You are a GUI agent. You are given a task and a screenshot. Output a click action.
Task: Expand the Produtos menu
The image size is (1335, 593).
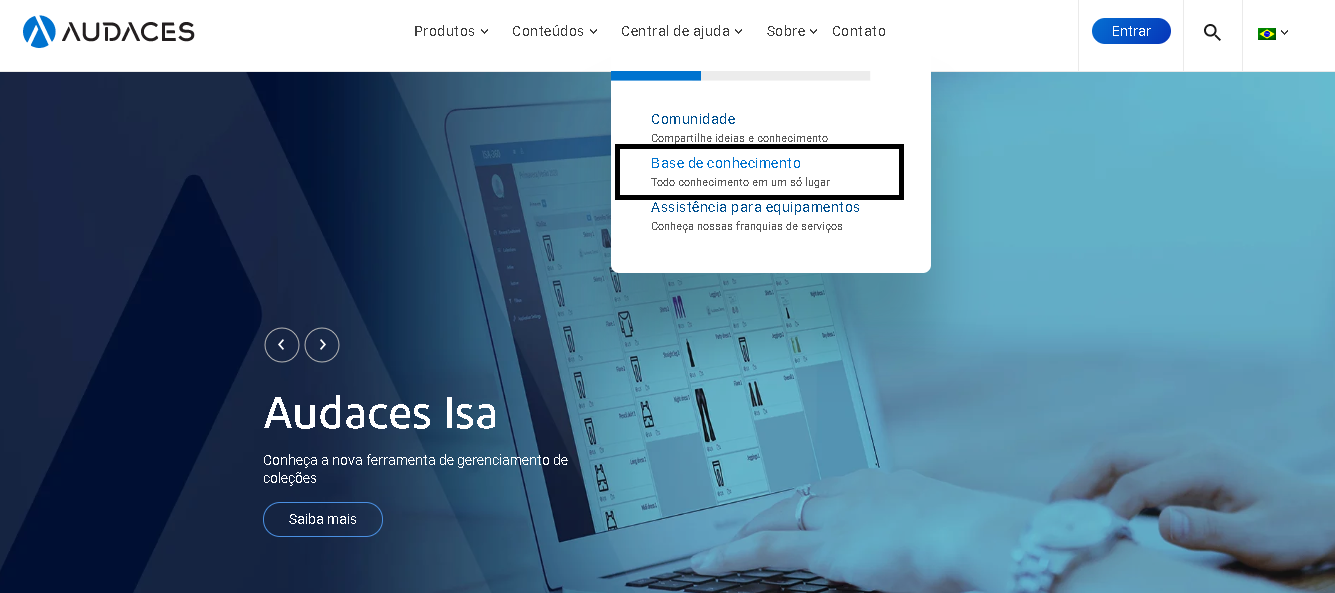(x=451, y=31)
